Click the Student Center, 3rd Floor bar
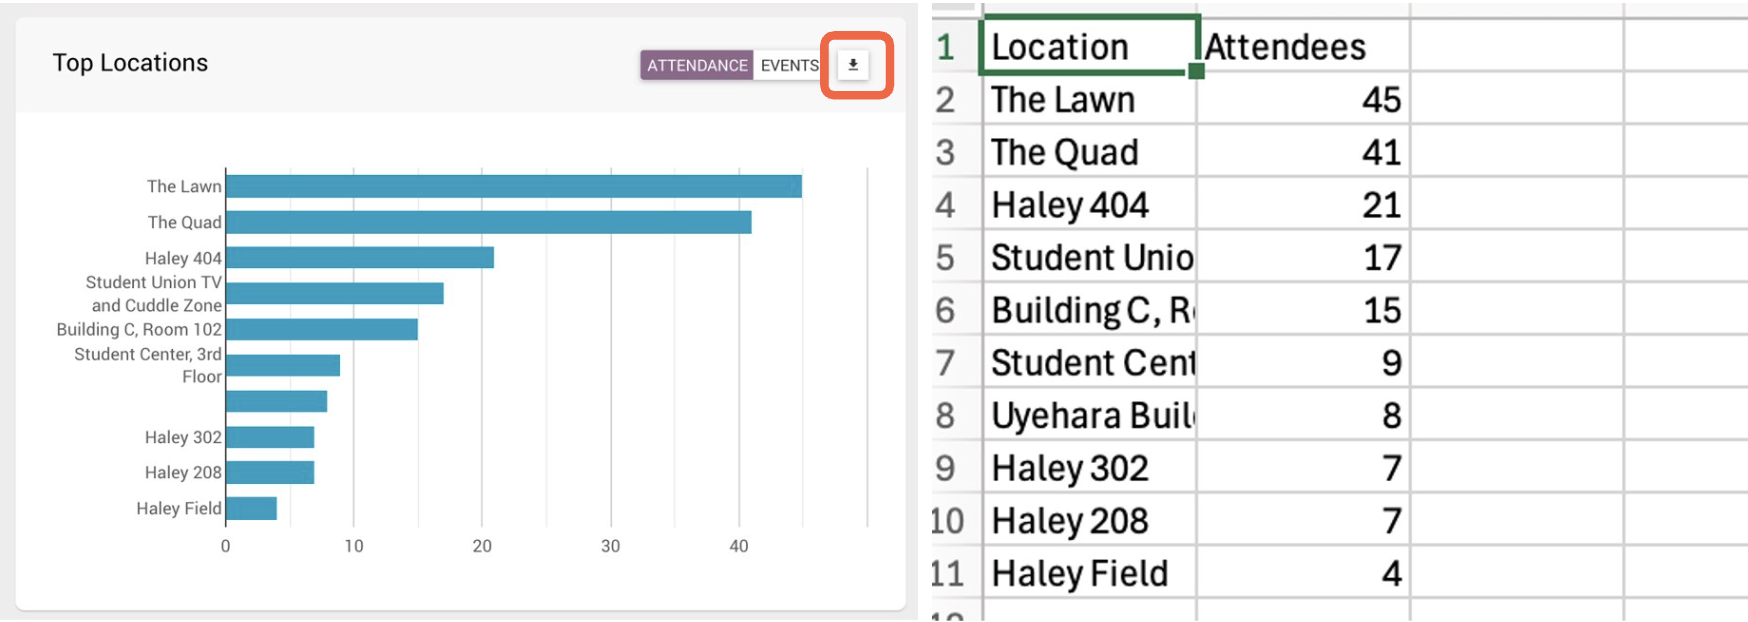1748x622 pixels. pyautogui.click(x=283, y=365)
